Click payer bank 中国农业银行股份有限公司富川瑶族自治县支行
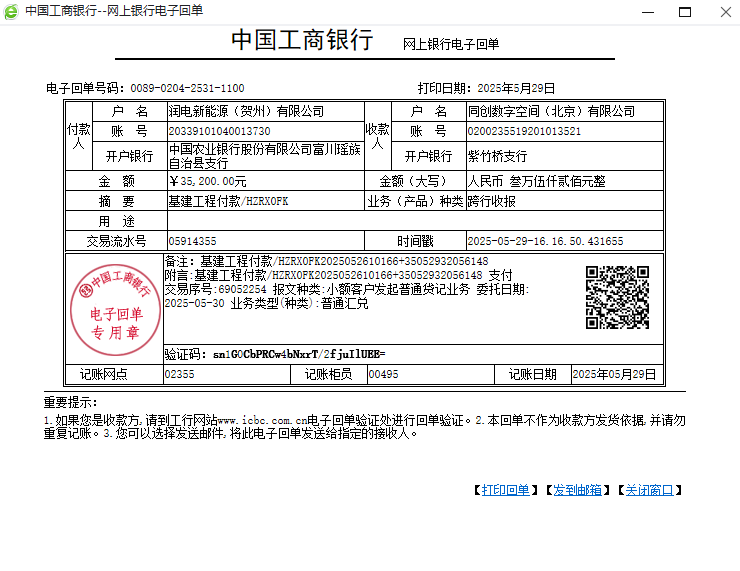740x571 pixels. [265, 156]
